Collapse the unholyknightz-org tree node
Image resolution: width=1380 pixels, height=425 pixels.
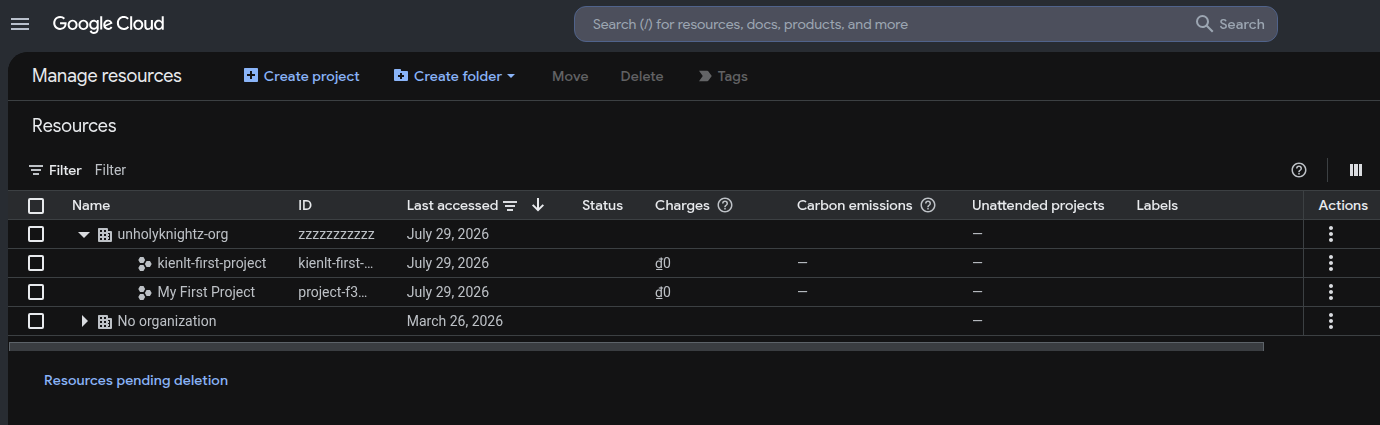(x=85, y=235)
